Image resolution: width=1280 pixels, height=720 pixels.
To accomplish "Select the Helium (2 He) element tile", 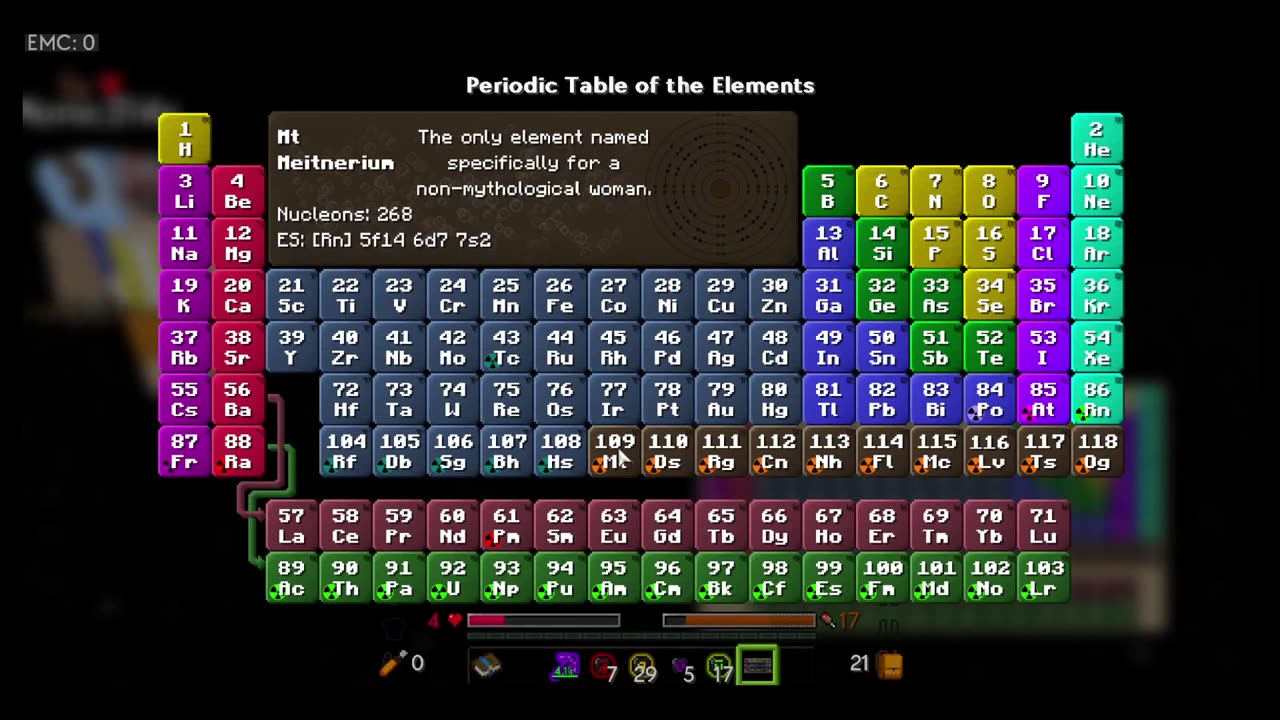I will (x=1097, y=139).
